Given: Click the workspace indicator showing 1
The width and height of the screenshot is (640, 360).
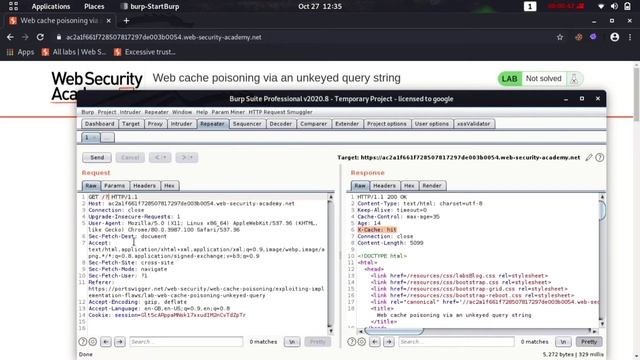Looking at the screenshot, I should 530,6.
